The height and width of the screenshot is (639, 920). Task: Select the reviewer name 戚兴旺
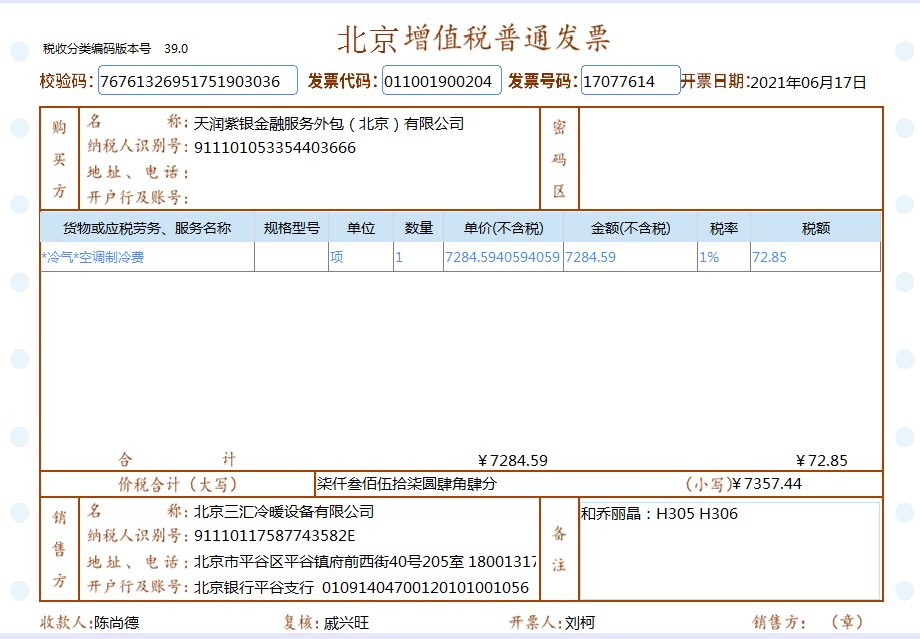click(346, 623)
